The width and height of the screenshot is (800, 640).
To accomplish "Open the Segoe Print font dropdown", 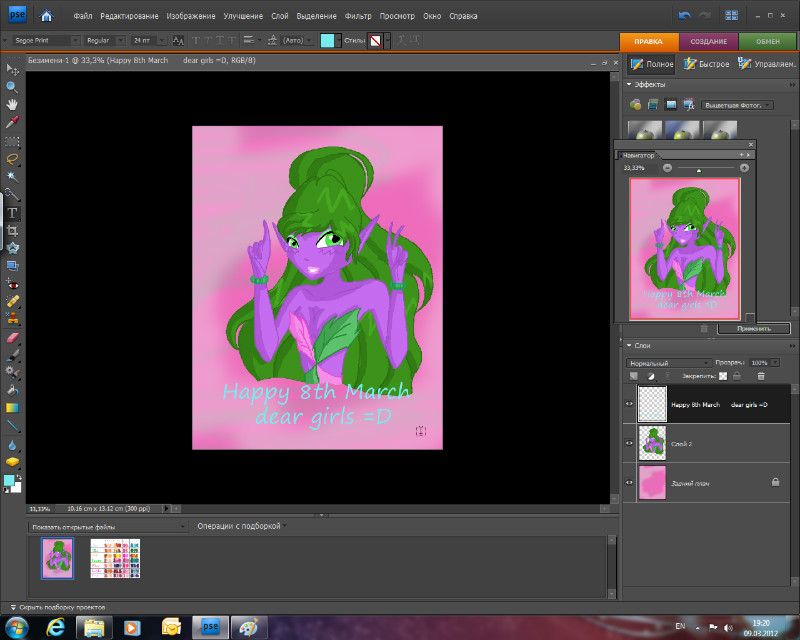I will tap(75, 40).
